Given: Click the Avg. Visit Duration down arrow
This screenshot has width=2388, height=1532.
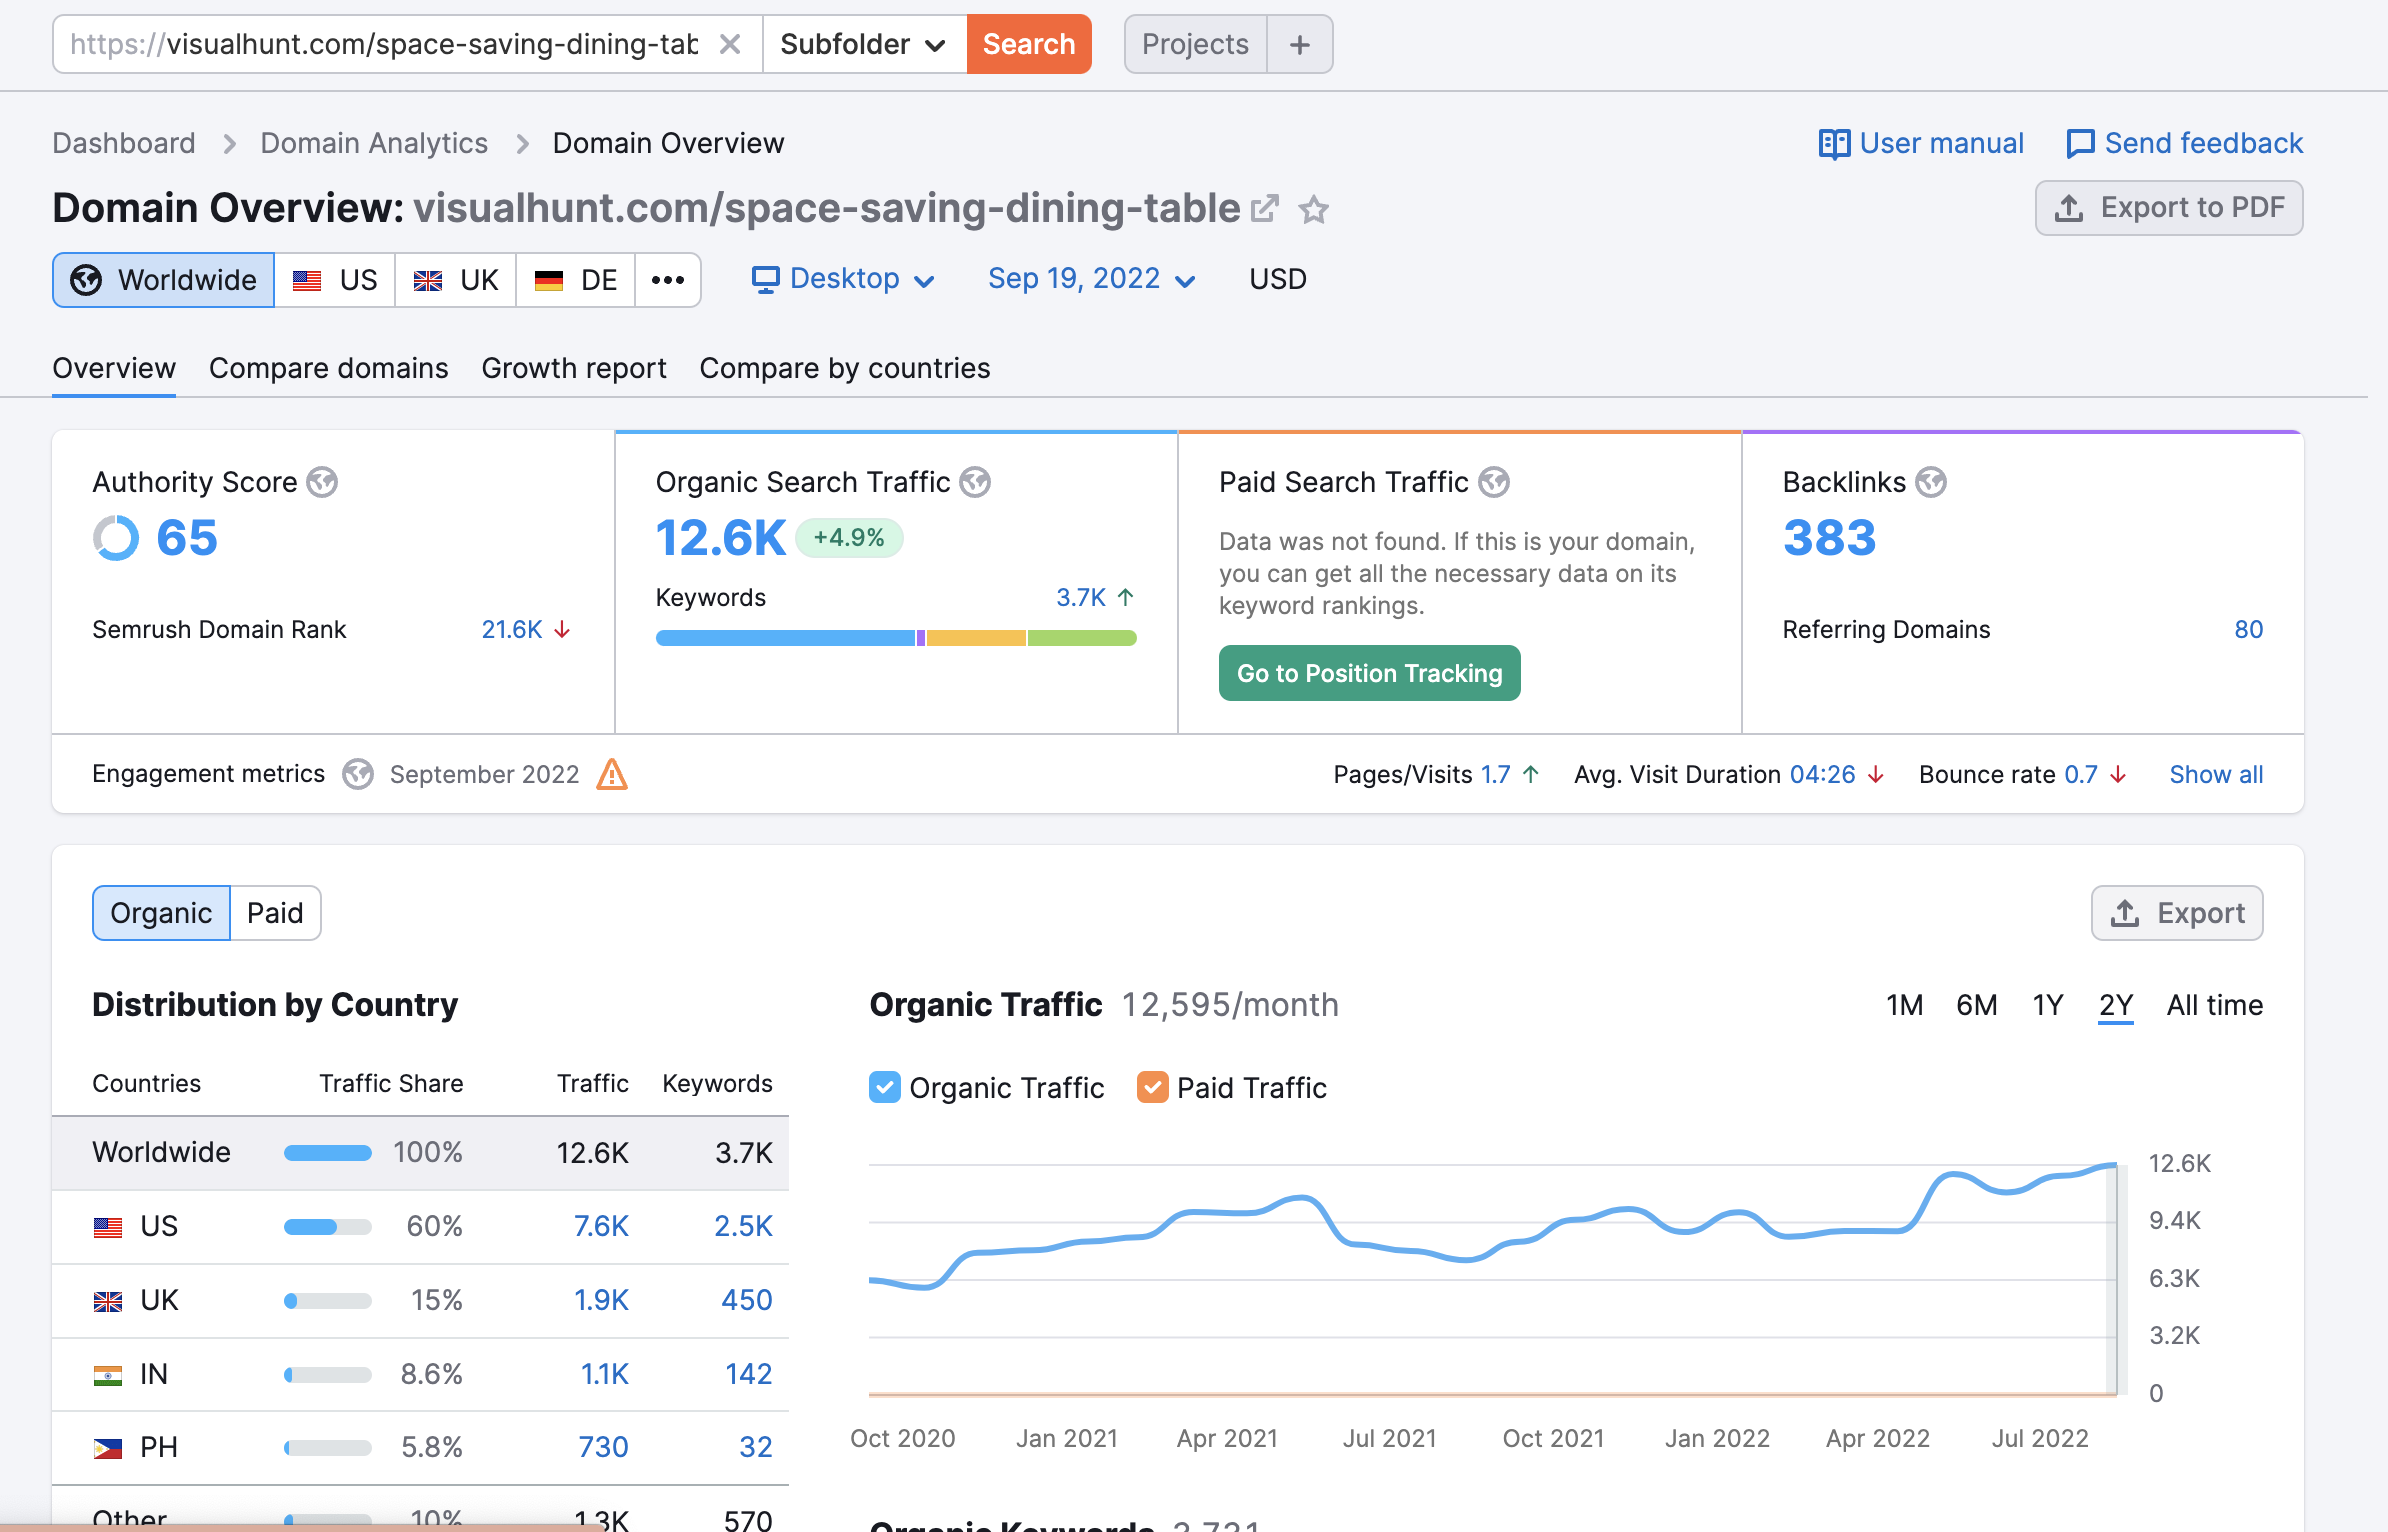Looking at the screenshot, I should (1876, 774).
